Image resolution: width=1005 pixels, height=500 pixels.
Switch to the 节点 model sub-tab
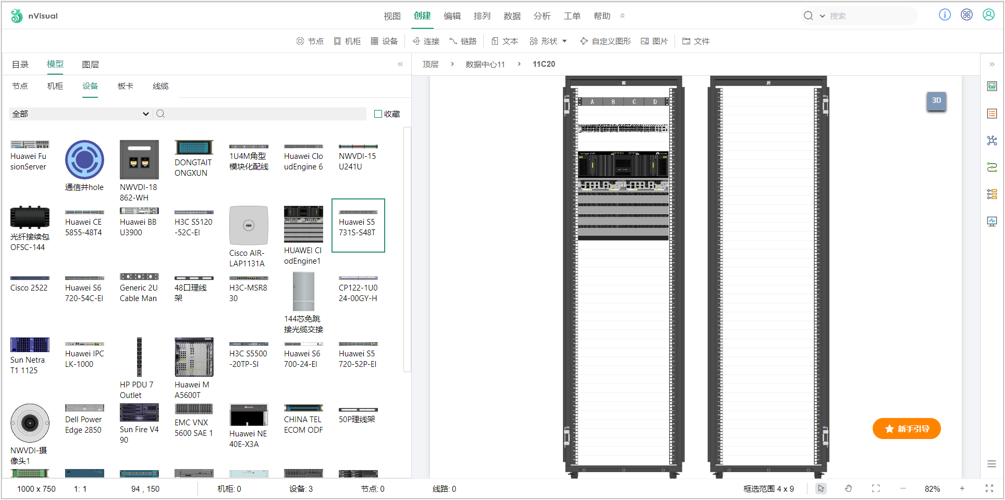click(x=20, y=86)
